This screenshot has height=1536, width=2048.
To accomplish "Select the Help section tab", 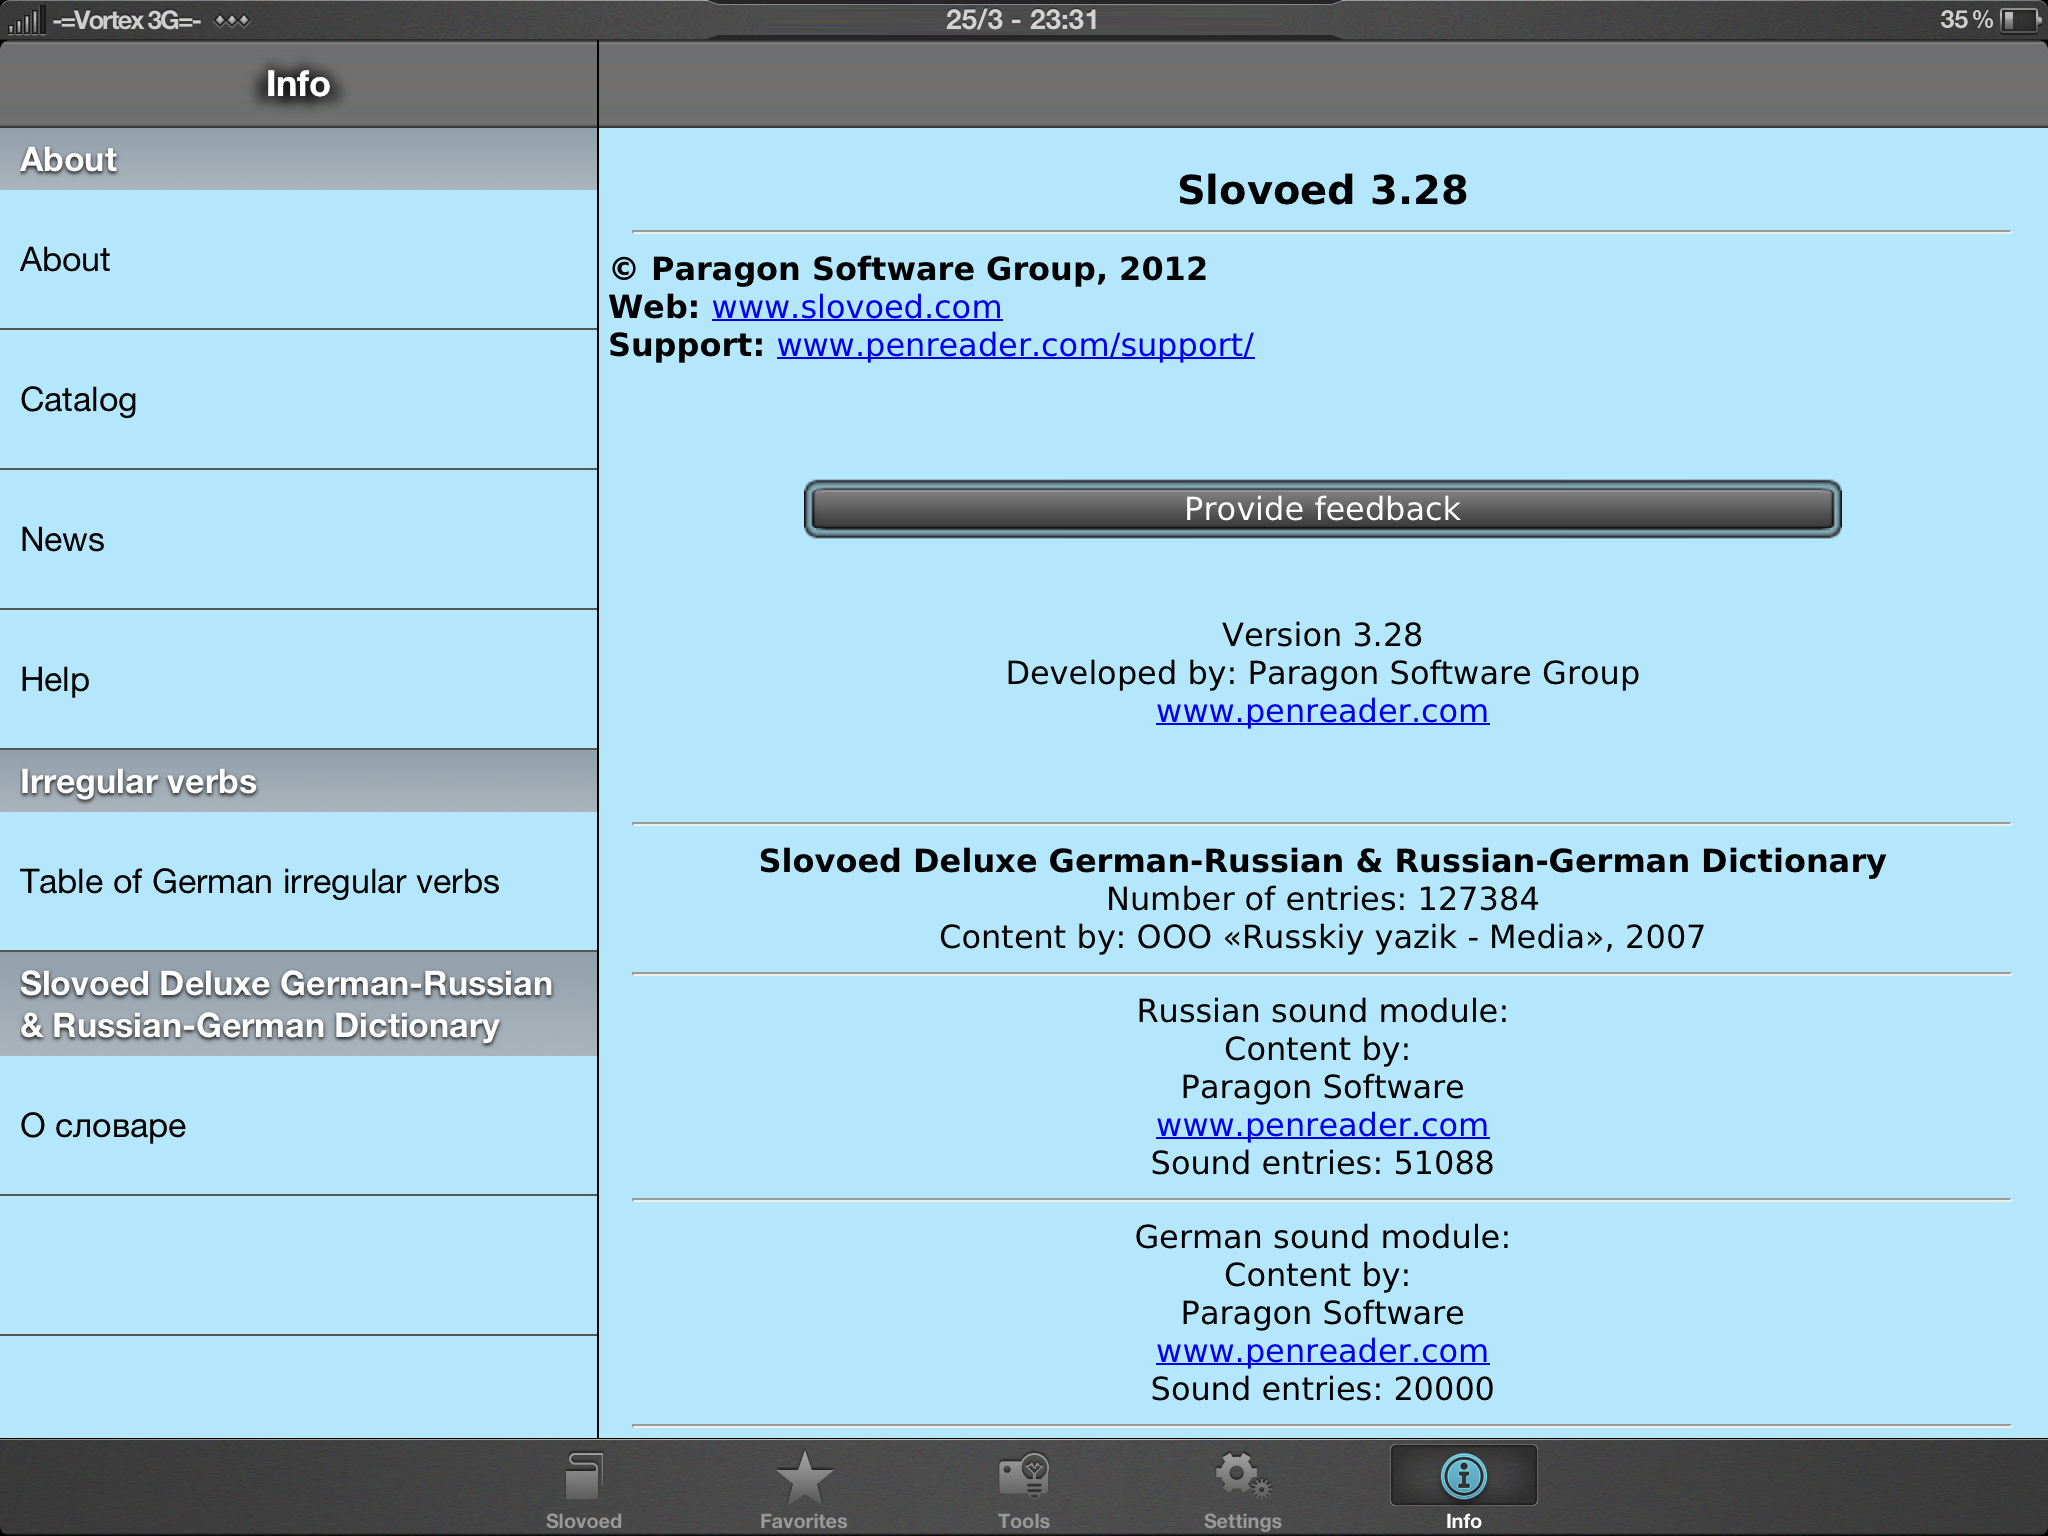I will 297,678.
